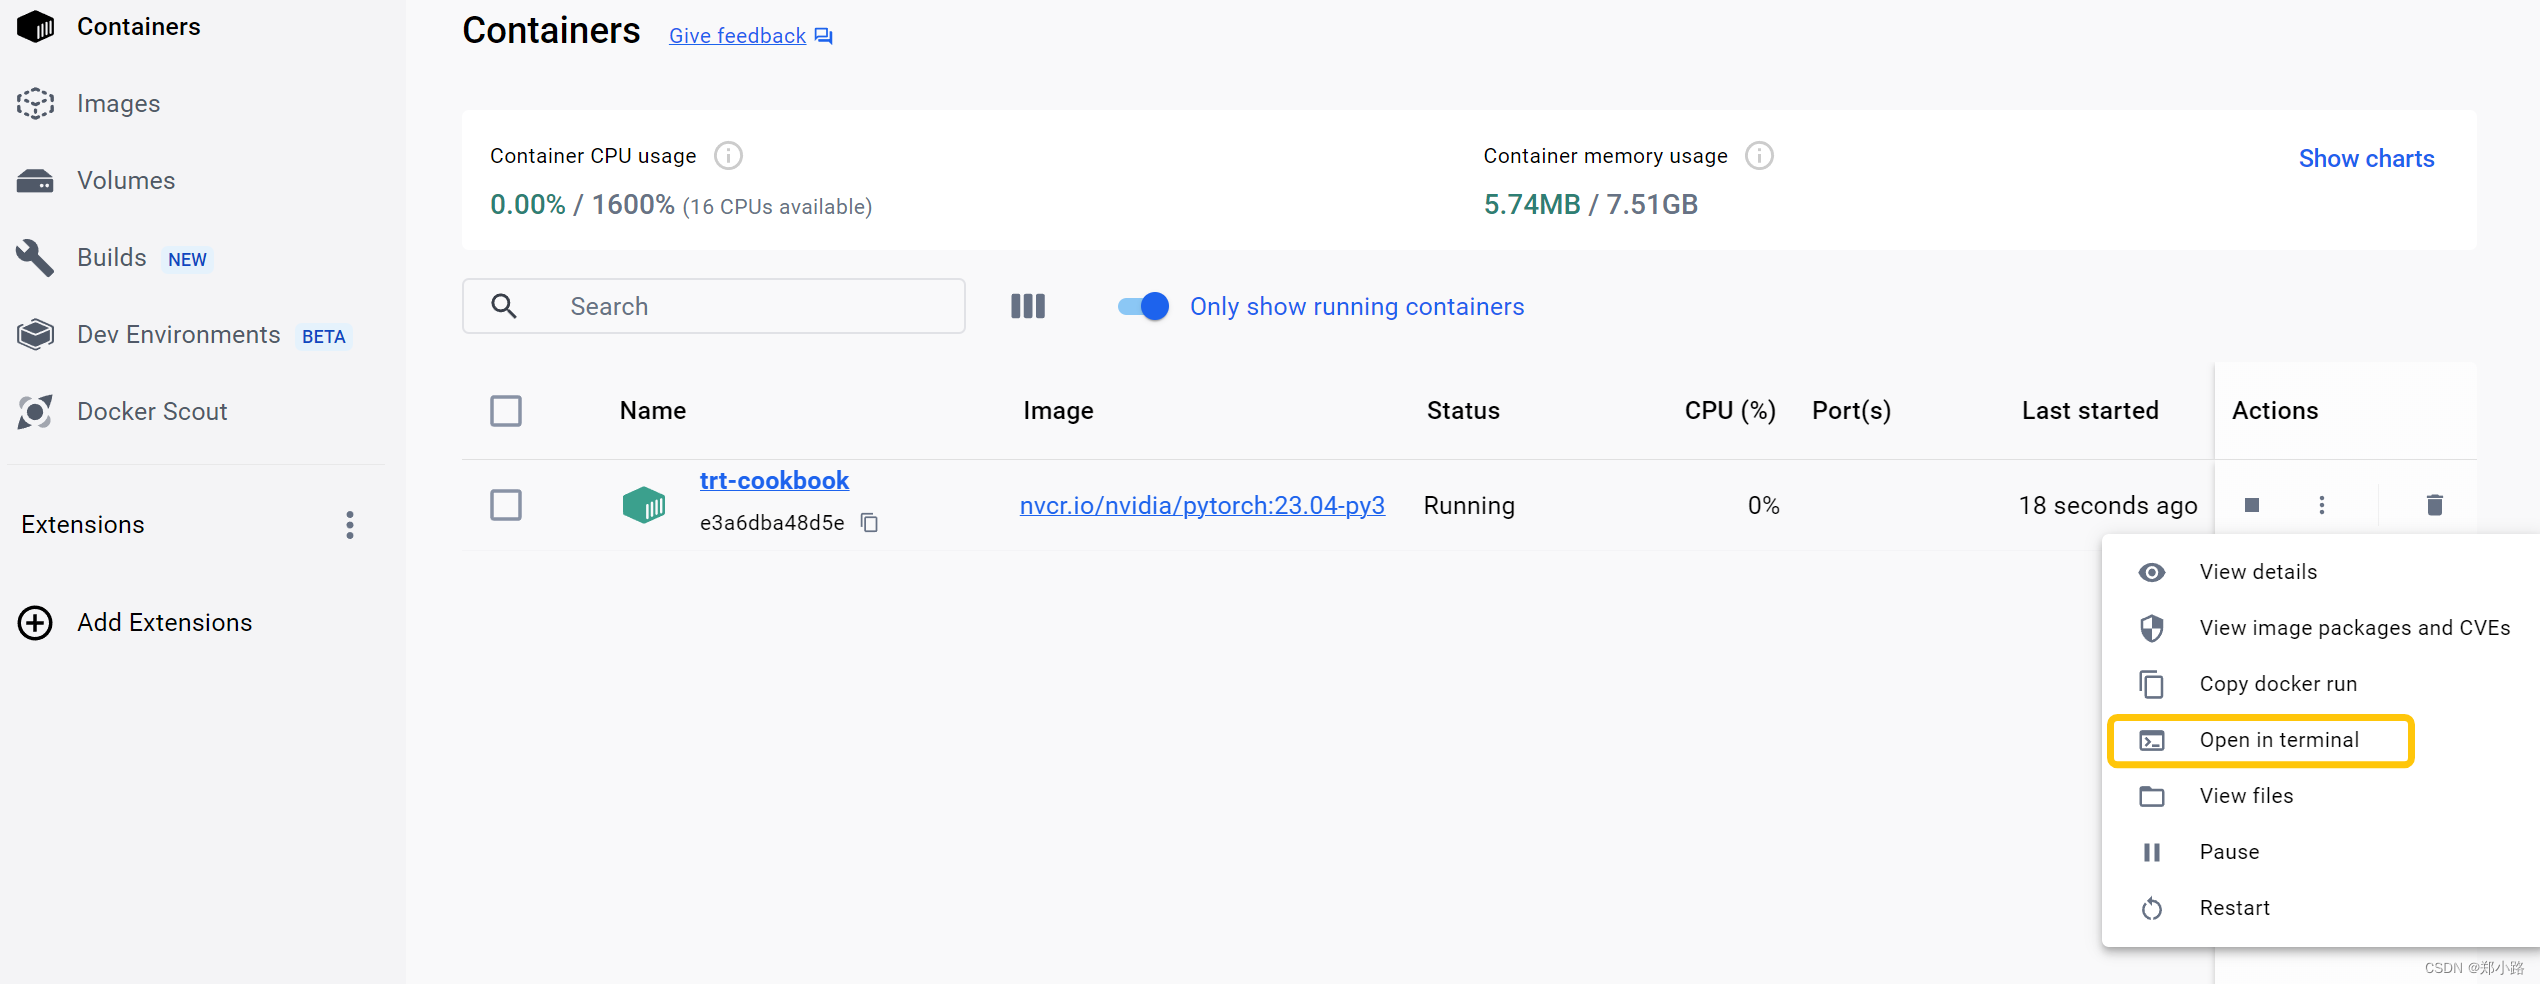The width and height of the screenshot is (2540, 984).
Task: Click the Container memory usage info icon
Action: pos(1759,156)
